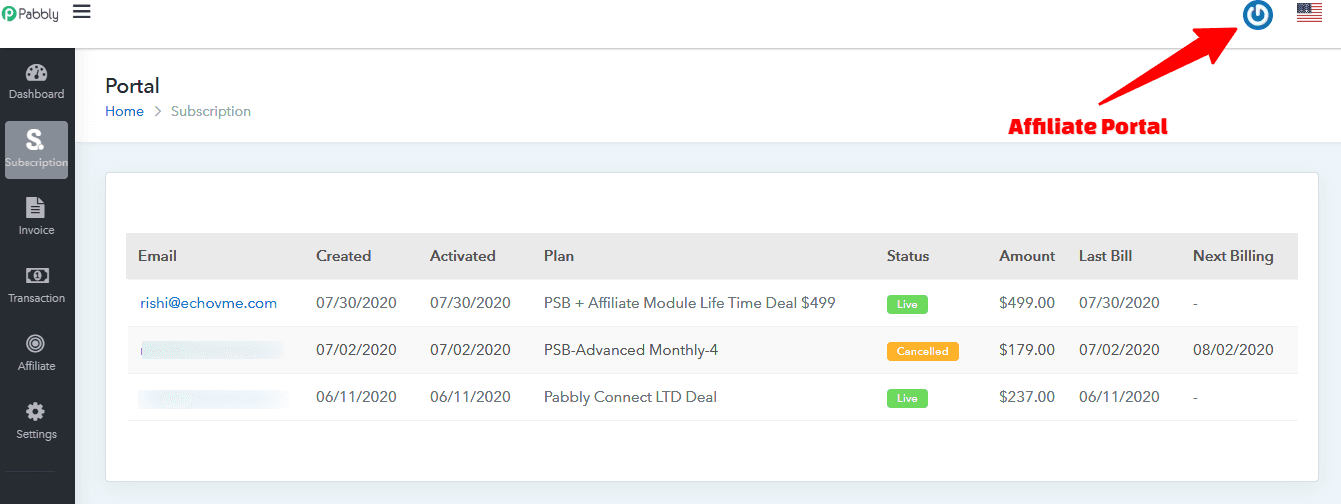The height and width of the screenshot is (504, 1341).
Task: Click Last Bill 06/11/2020 in the $237.00 row
Action: point(1119,397)
